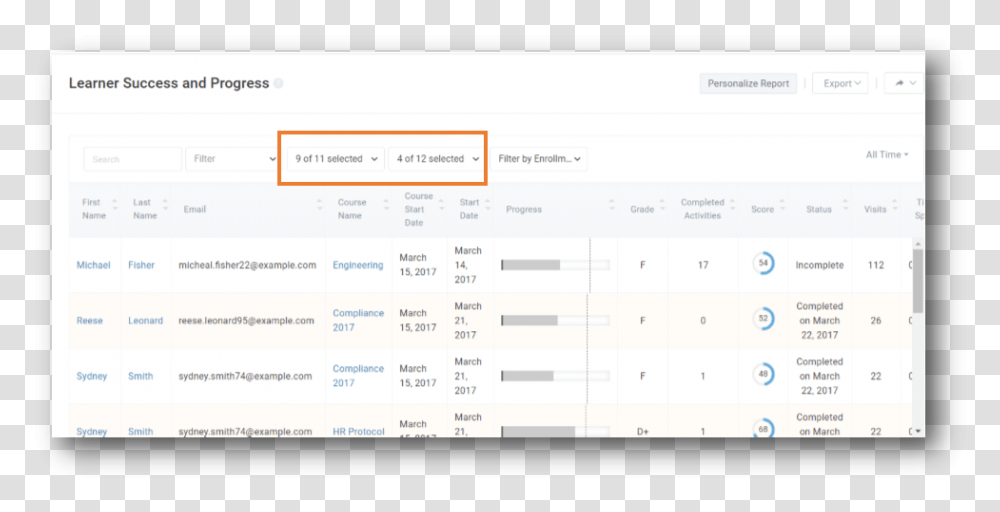
Task: Open the share arrow dropdown
Action: pos(904,83)
